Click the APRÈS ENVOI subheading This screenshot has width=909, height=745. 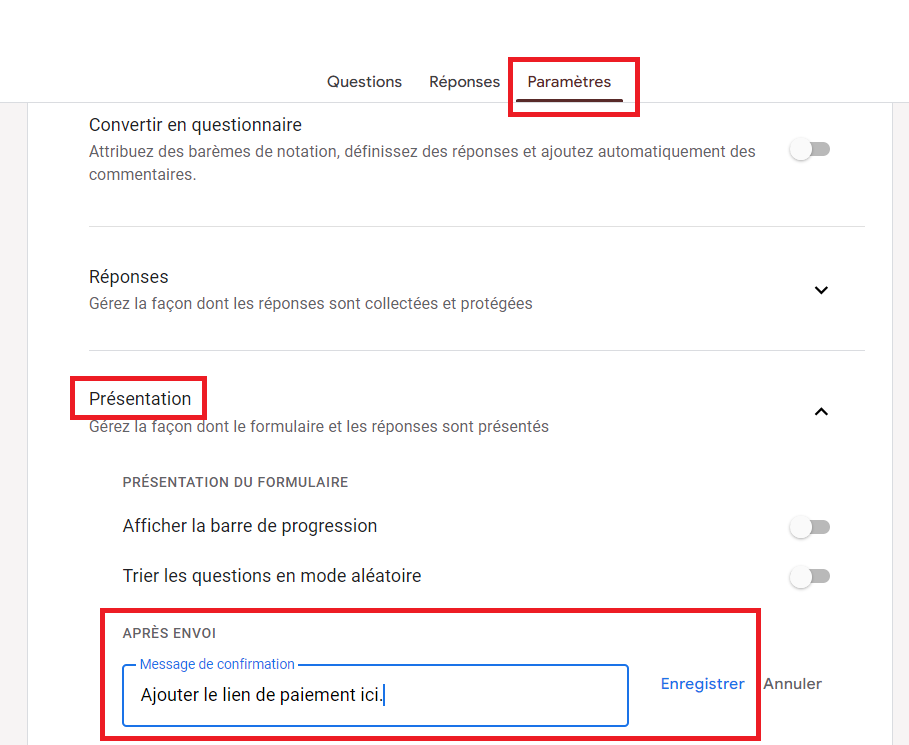click(x=169, y=633)
